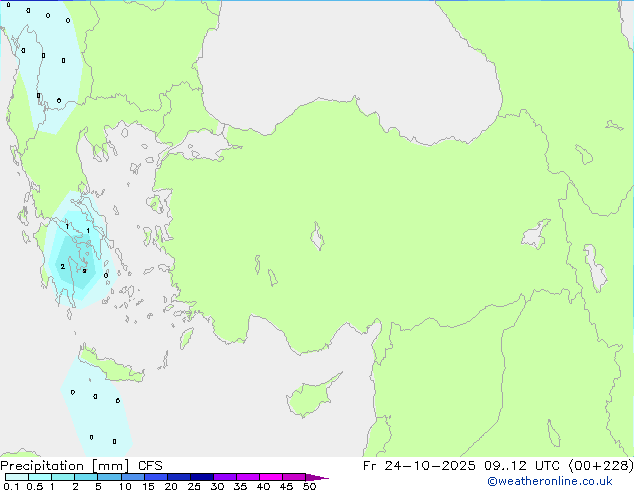This screenshot has width=634, height=490.
Task: Click the '0.5' legend scale label
Action: pos(34,486)
